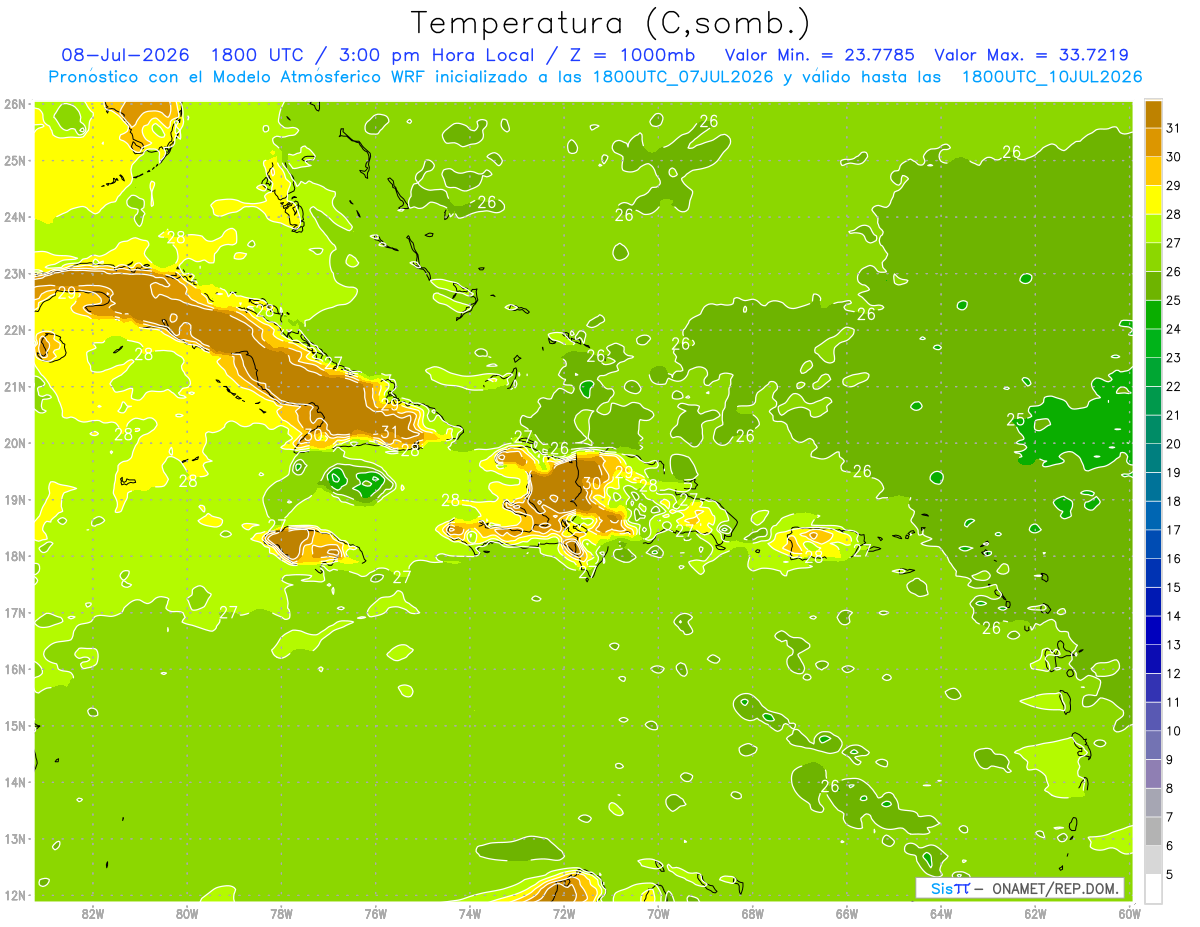Select the white swatch at legend bottom
The image size is (1200, 927).
pyautogui.click(x=1153, y=888)
